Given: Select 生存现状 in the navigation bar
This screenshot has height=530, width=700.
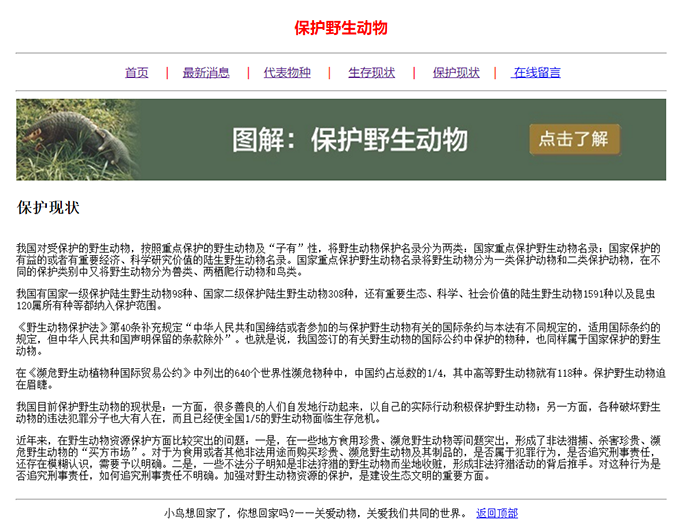Looking at the screenshot, I should [371, 73].
